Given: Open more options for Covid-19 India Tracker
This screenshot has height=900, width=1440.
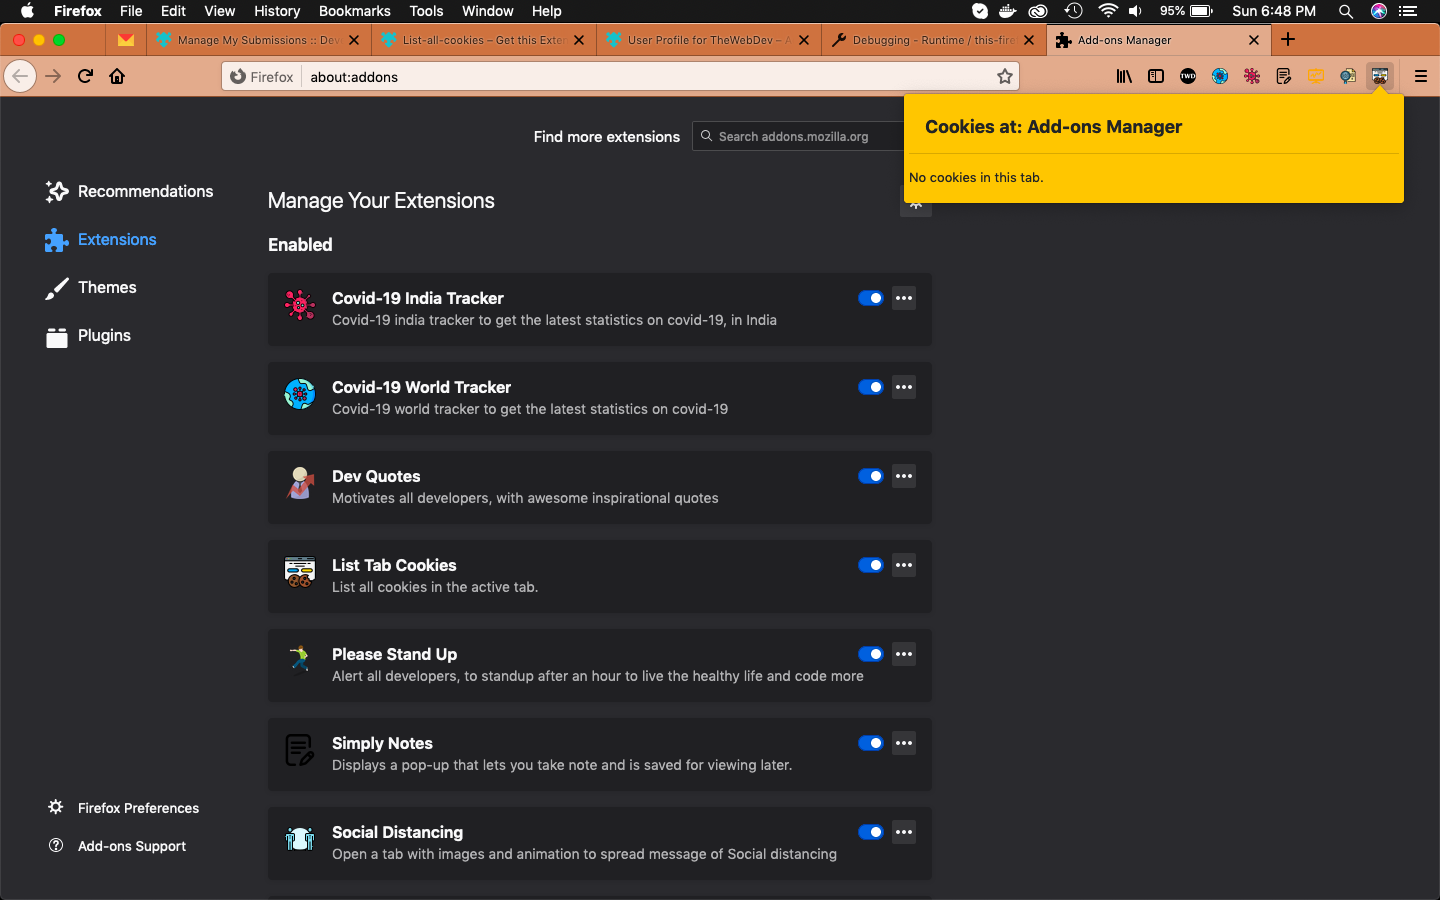Looking at the screenshot, I should (904, 298).
